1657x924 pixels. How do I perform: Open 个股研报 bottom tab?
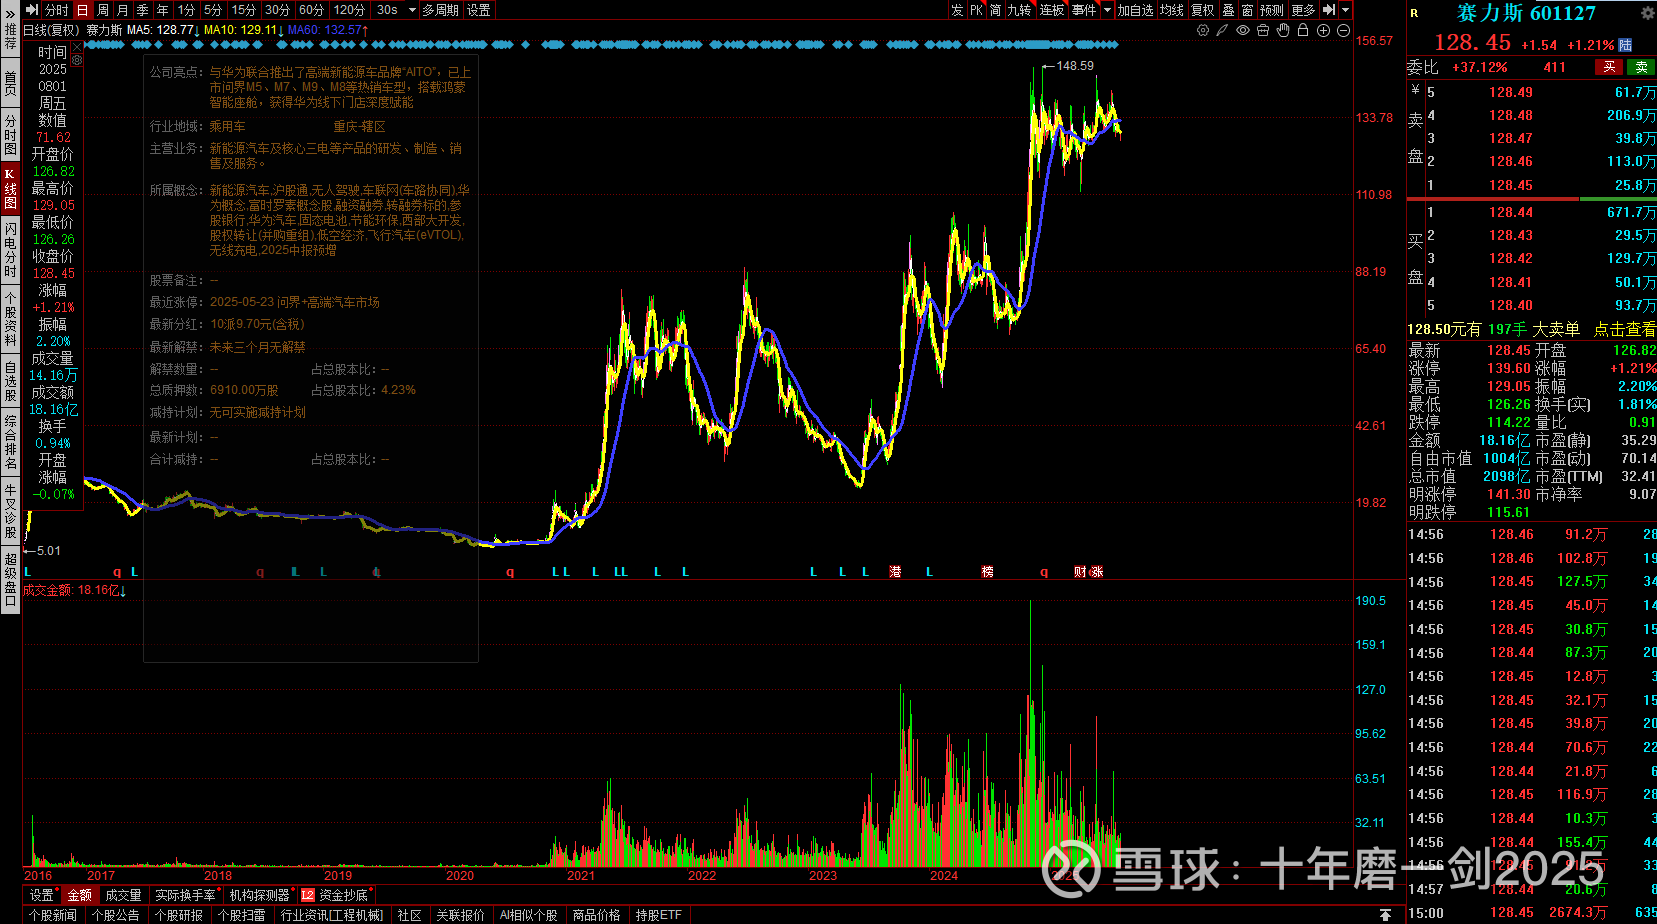point(179,915)
